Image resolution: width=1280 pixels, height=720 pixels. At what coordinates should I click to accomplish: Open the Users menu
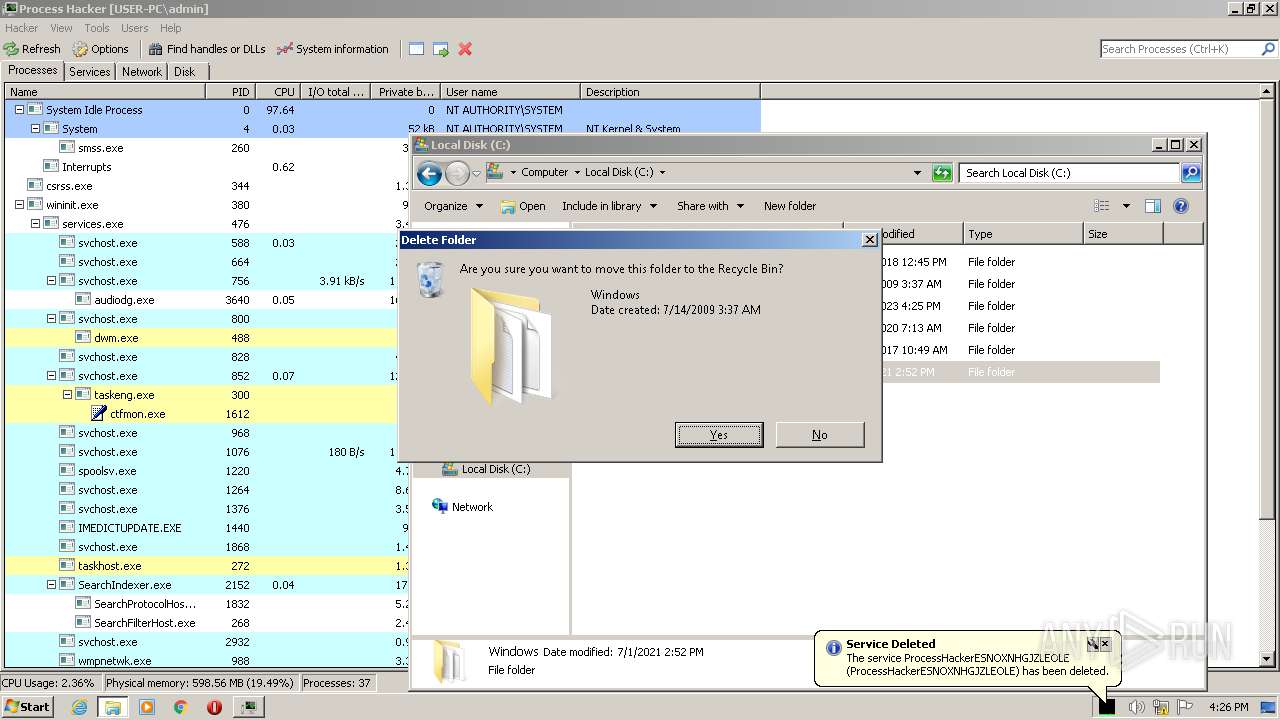pyautogui.click(x=135, y=28)
